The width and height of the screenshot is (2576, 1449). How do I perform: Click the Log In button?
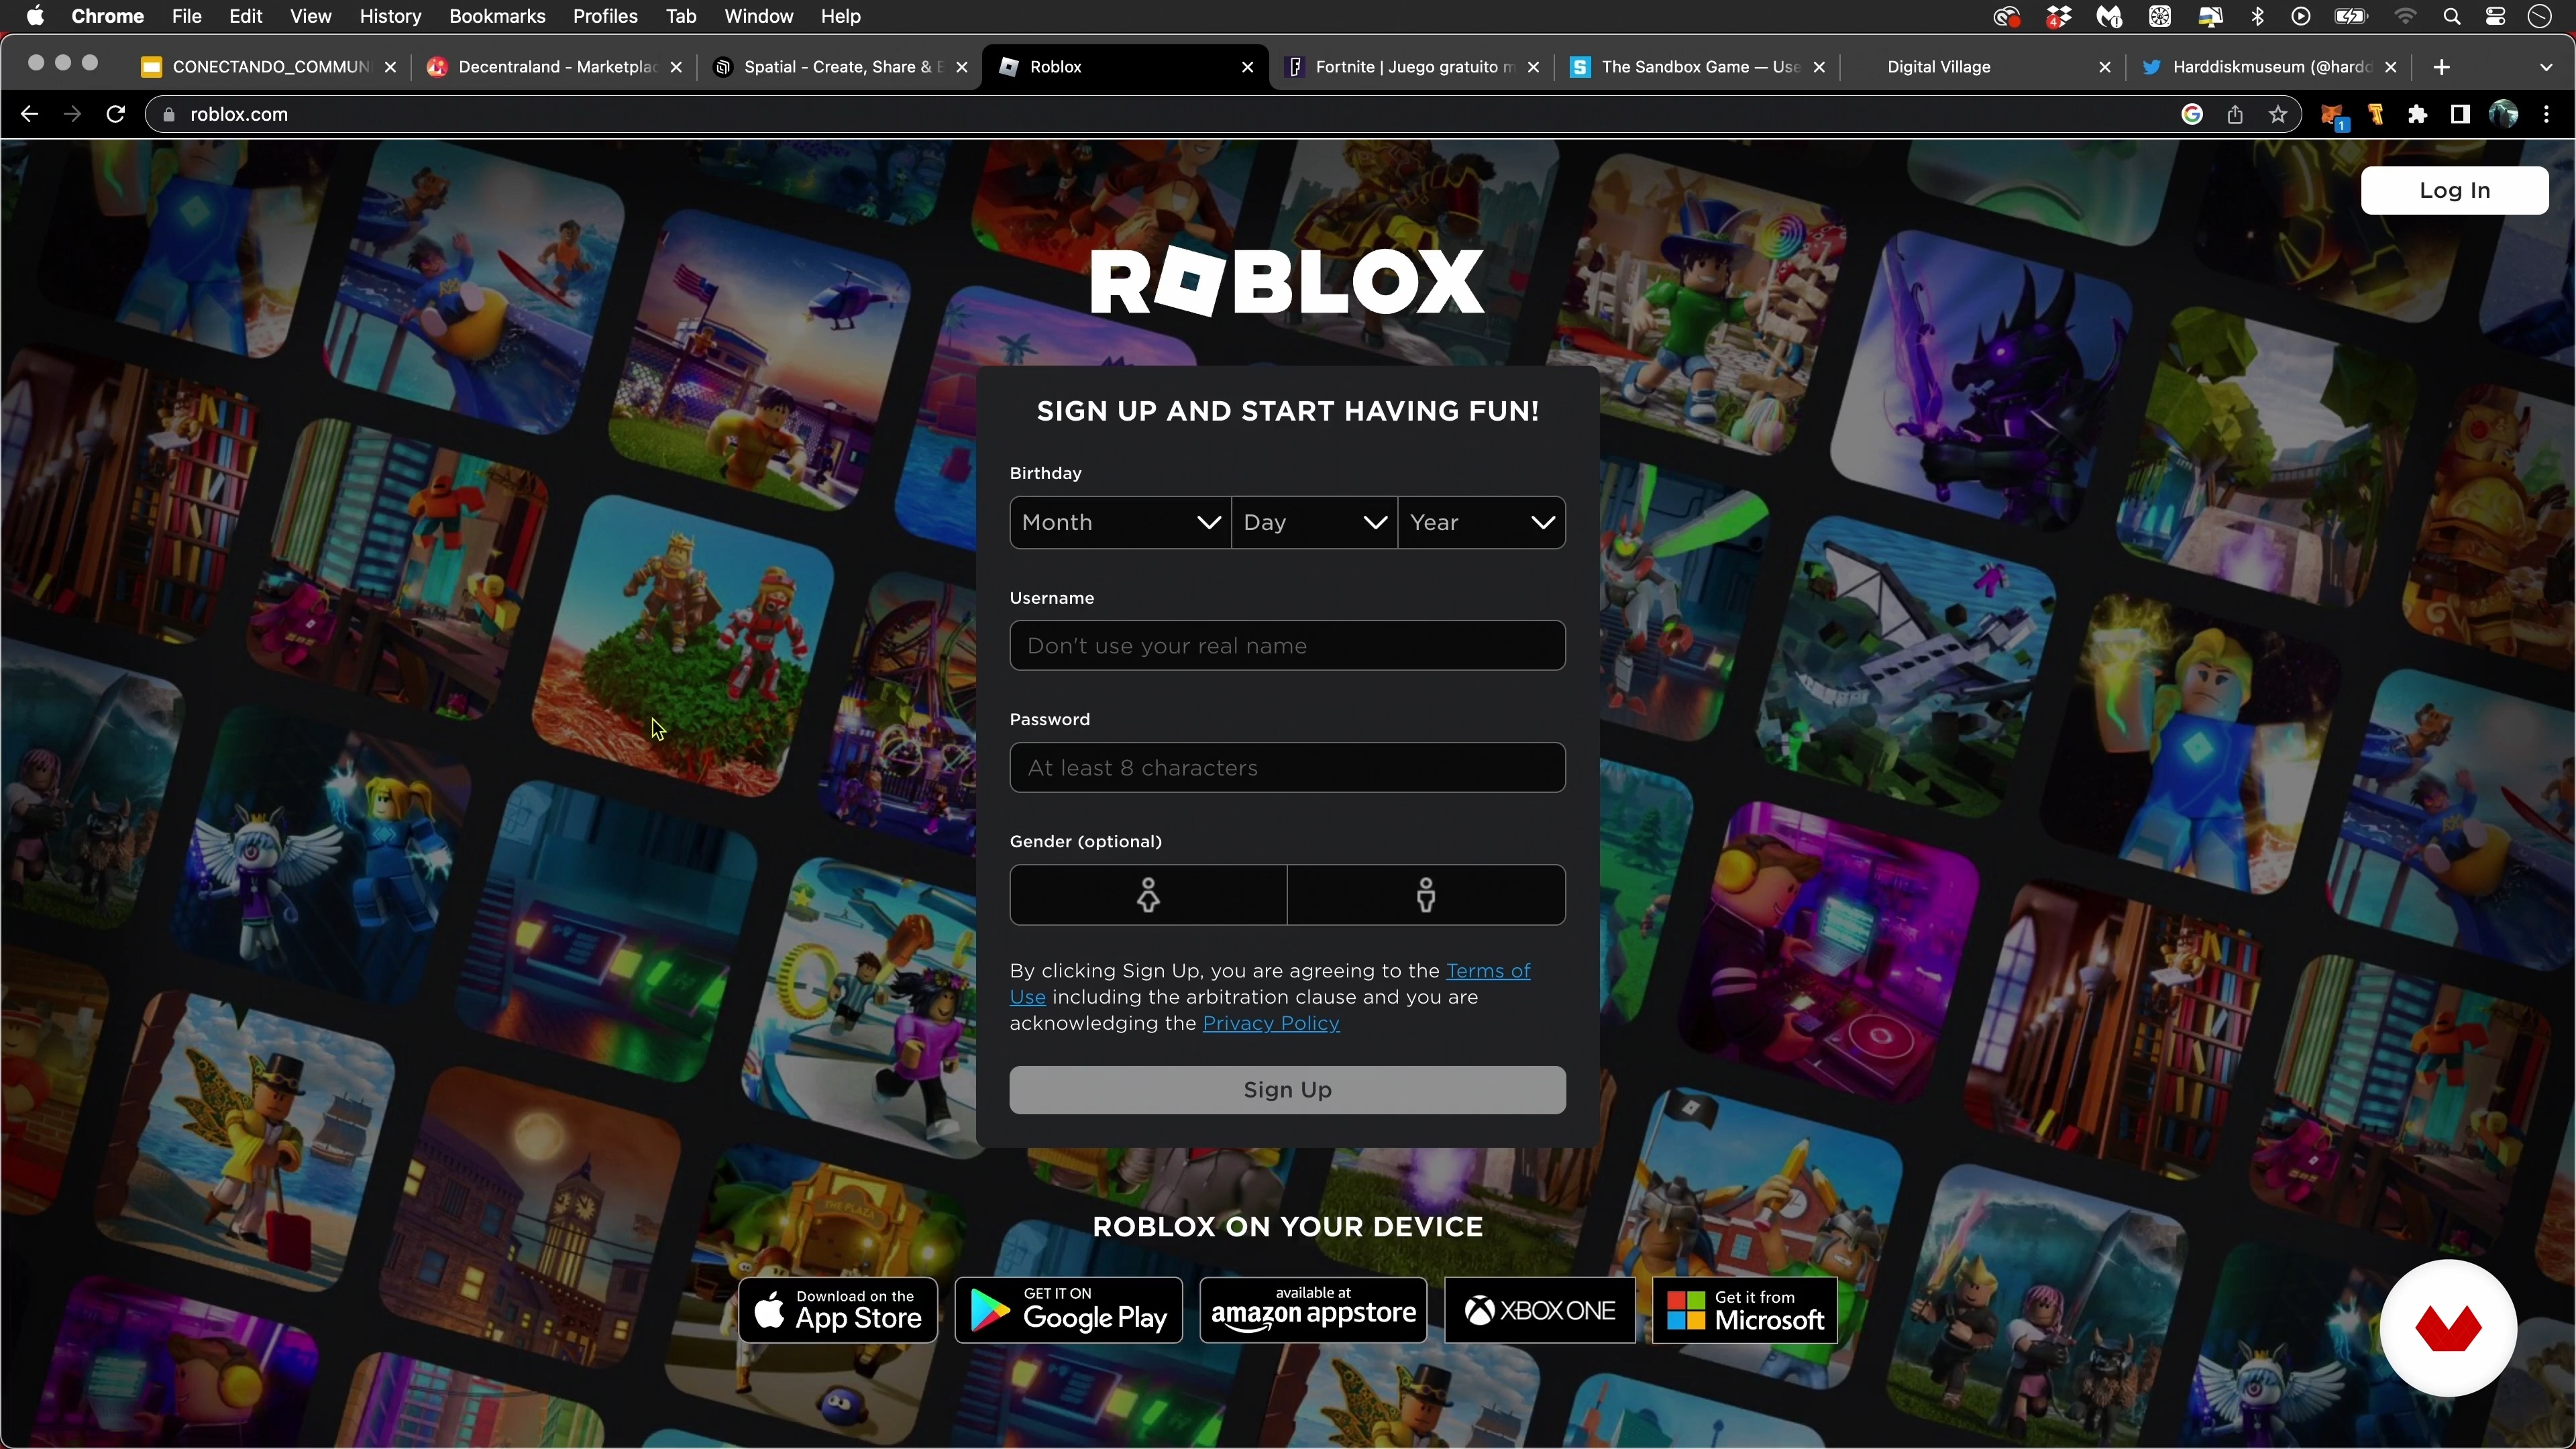[x=2454, y=190]
